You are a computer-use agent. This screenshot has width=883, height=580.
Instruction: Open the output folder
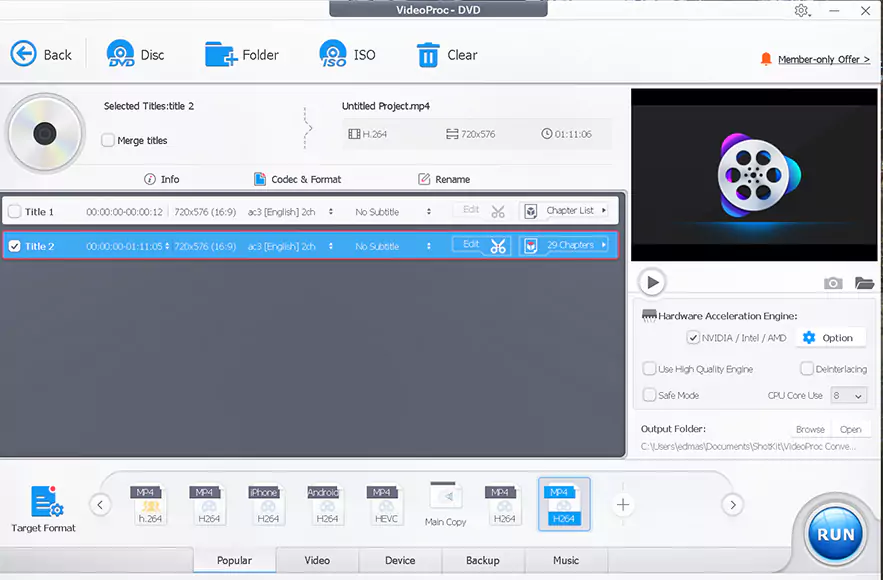tap(850, 429)
